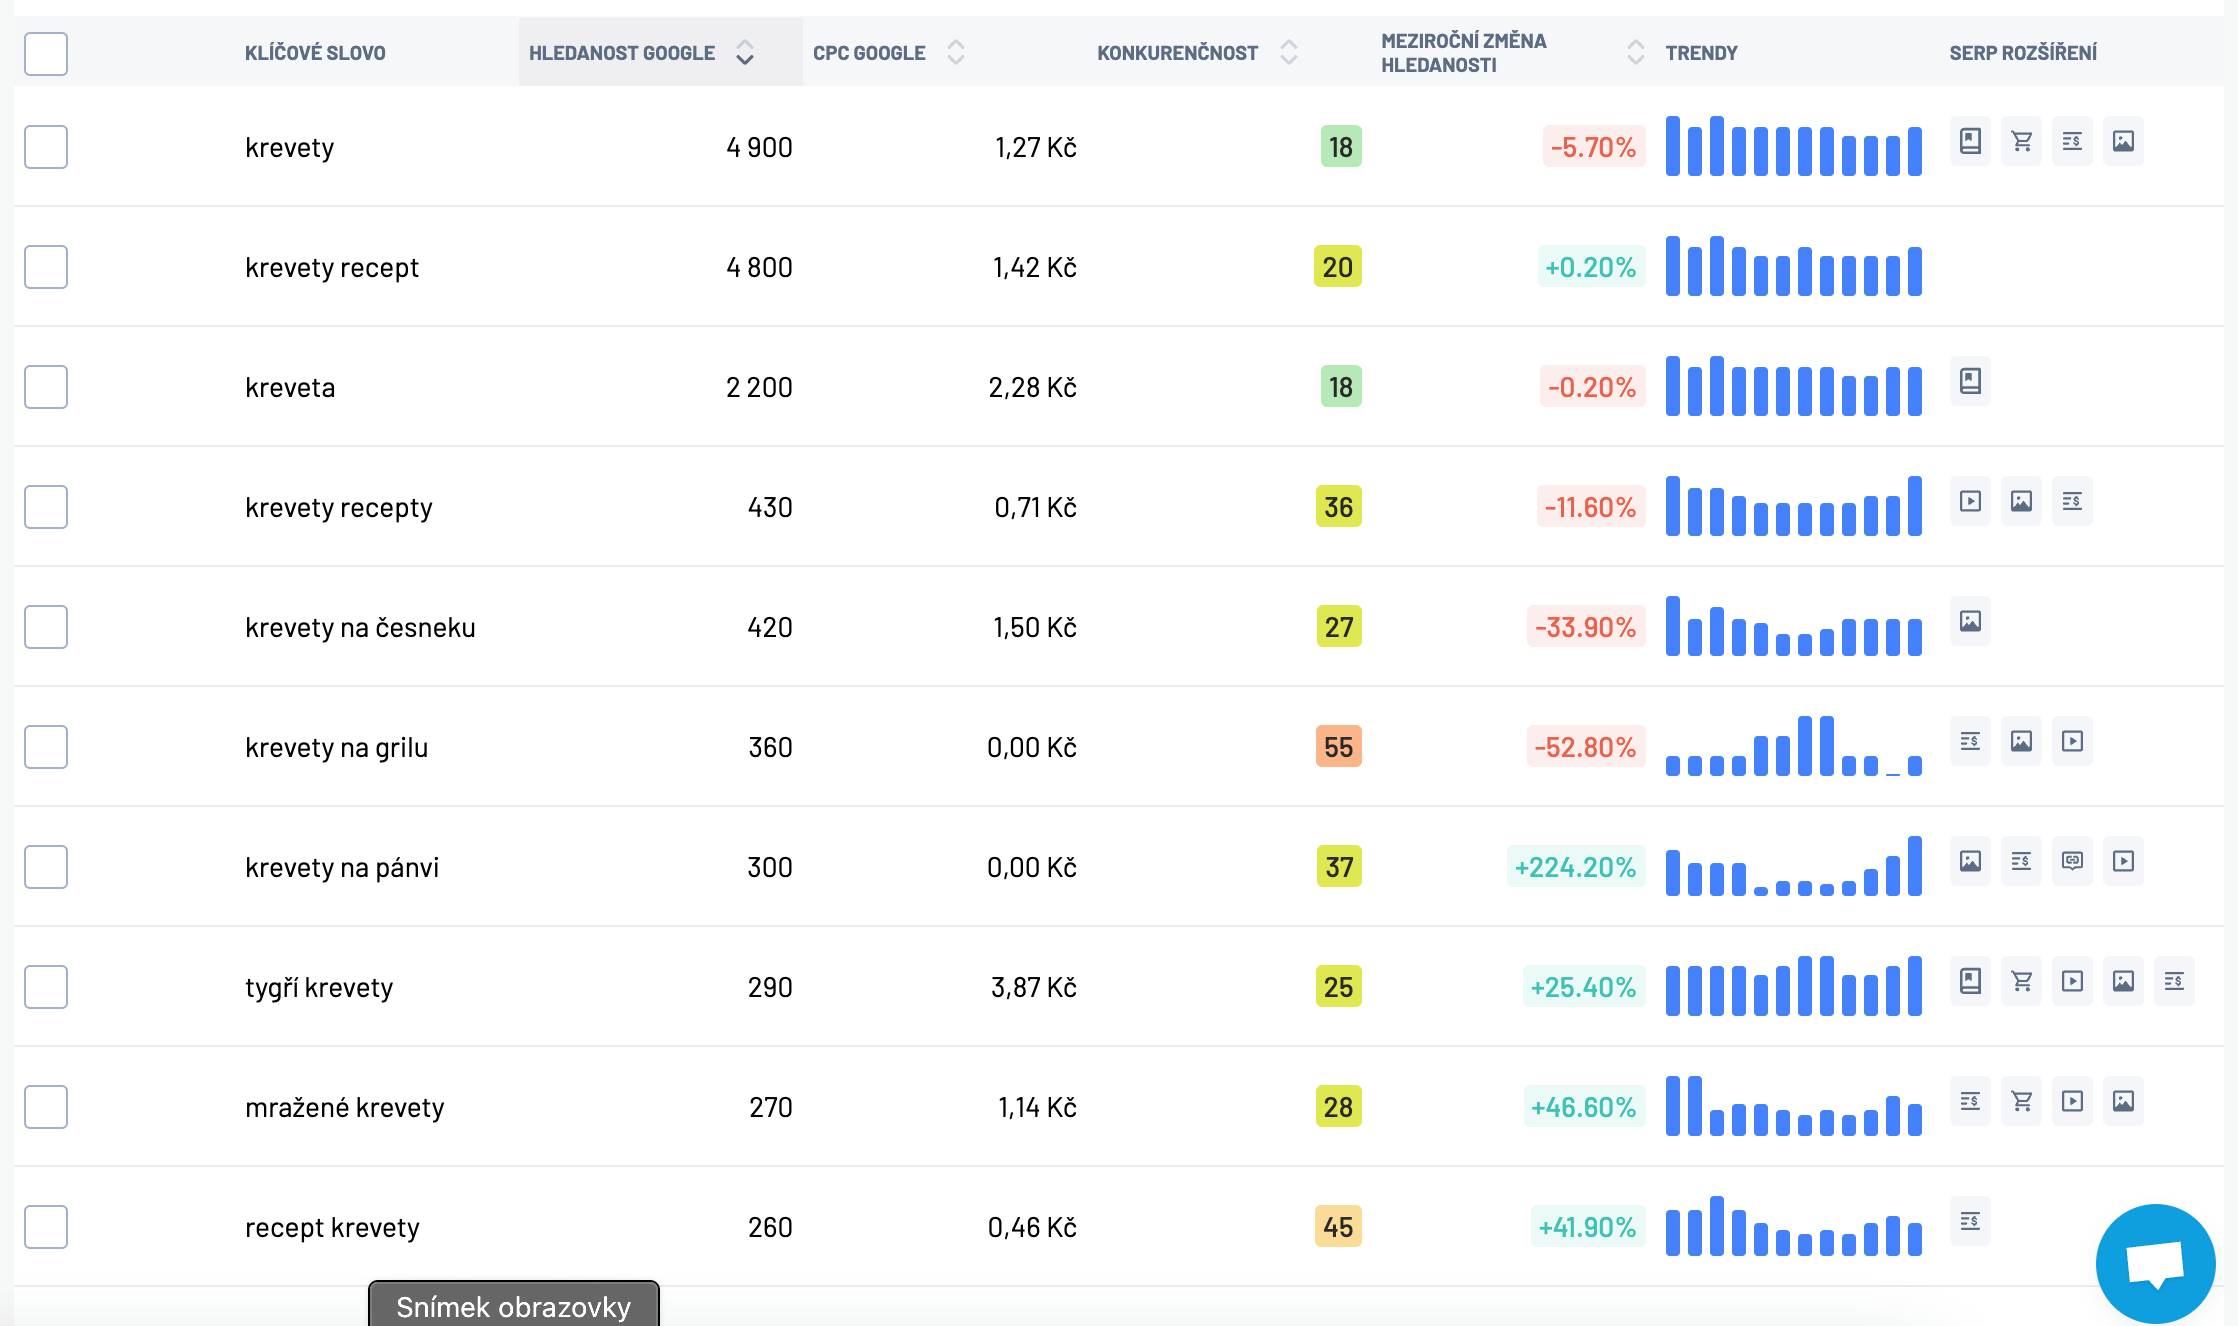Click the images icon in krevety na pánvi row

tap(1970, 861)
